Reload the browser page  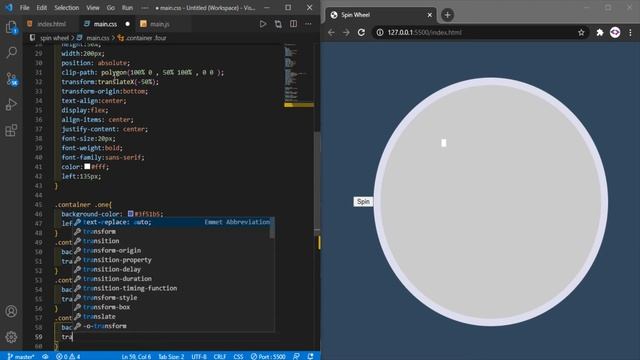(361, 32)
